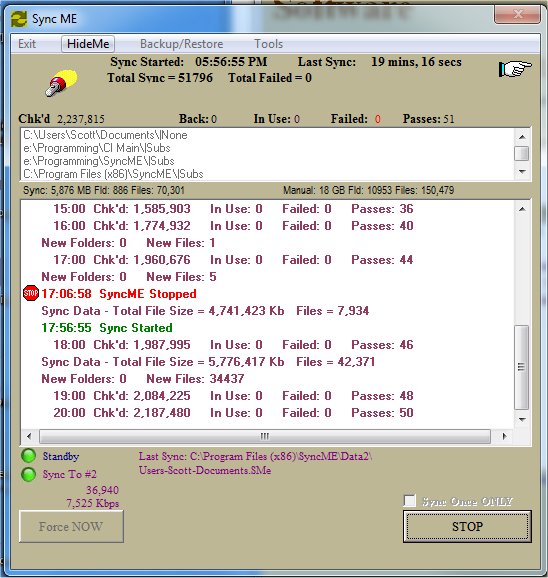
Task: Click the 7,525 Kbps speed value
Action: (x=93, y=503)
